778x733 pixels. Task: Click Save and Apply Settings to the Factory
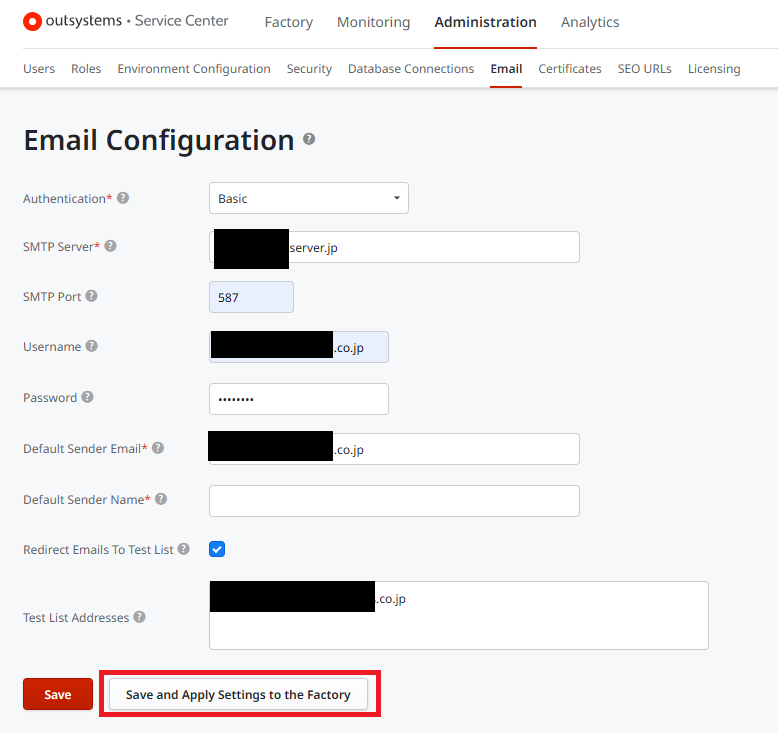(x=238, y=694)
